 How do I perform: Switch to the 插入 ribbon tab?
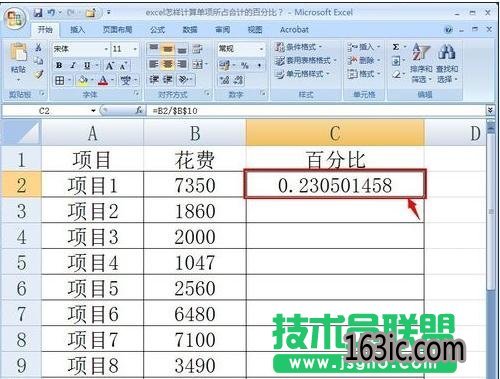77,30
